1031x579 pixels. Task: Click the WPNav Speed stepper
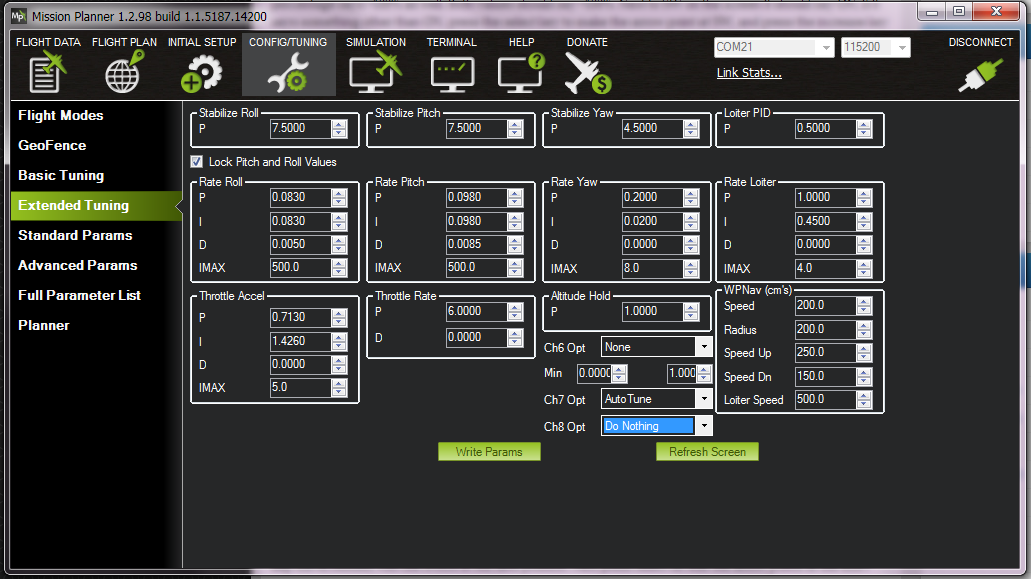864,306
